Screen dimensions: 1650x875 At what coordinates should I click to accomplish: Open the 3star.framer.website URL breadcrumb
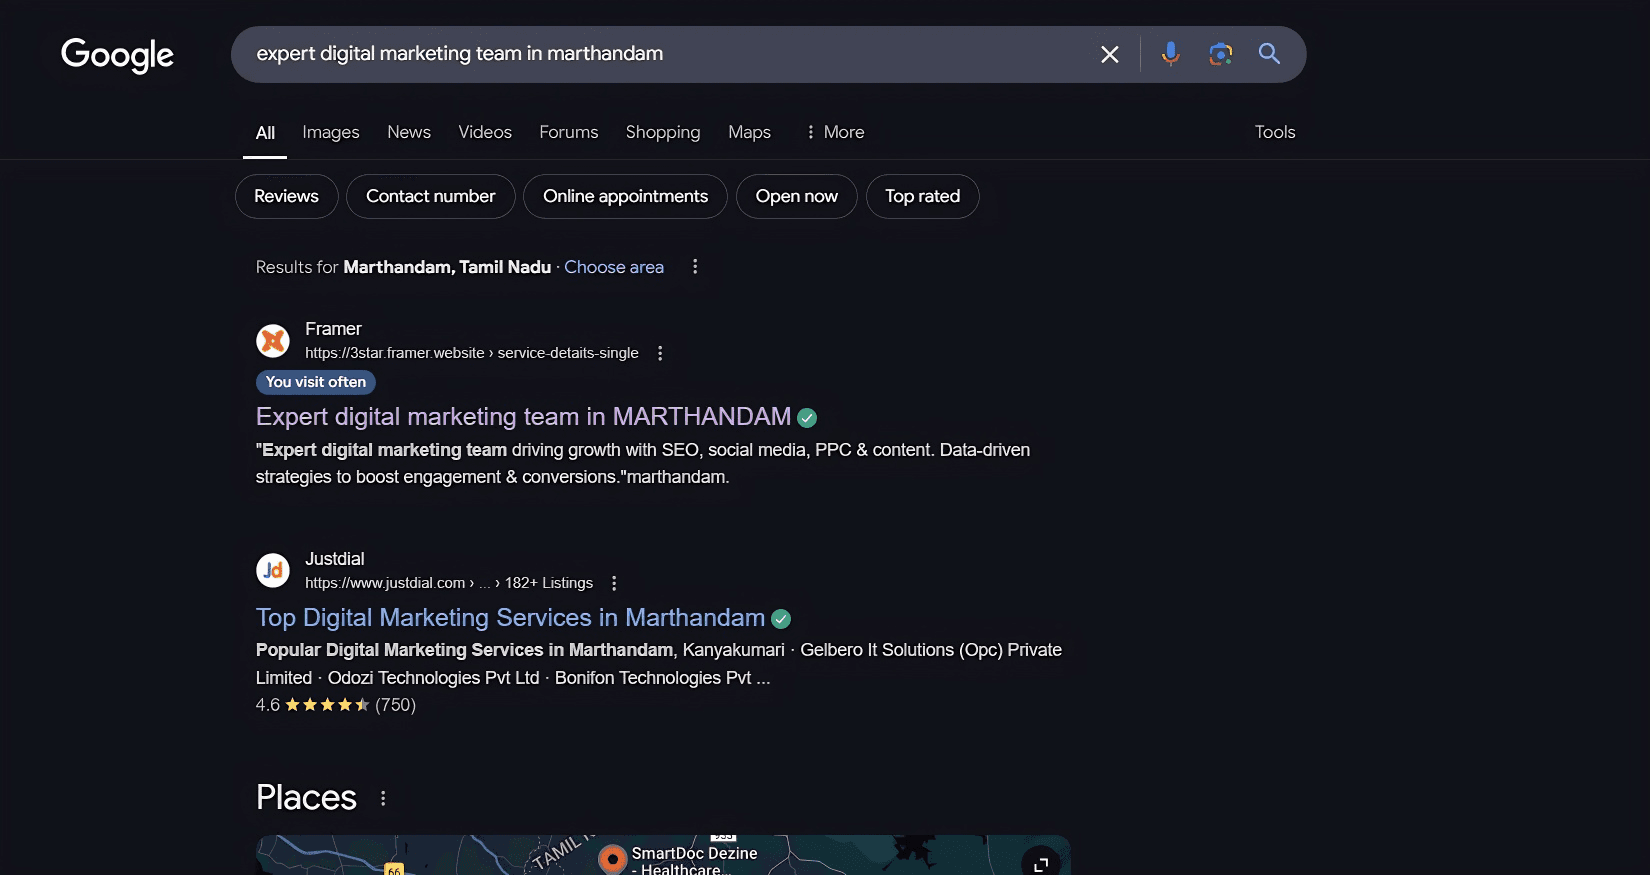[472, 353]
